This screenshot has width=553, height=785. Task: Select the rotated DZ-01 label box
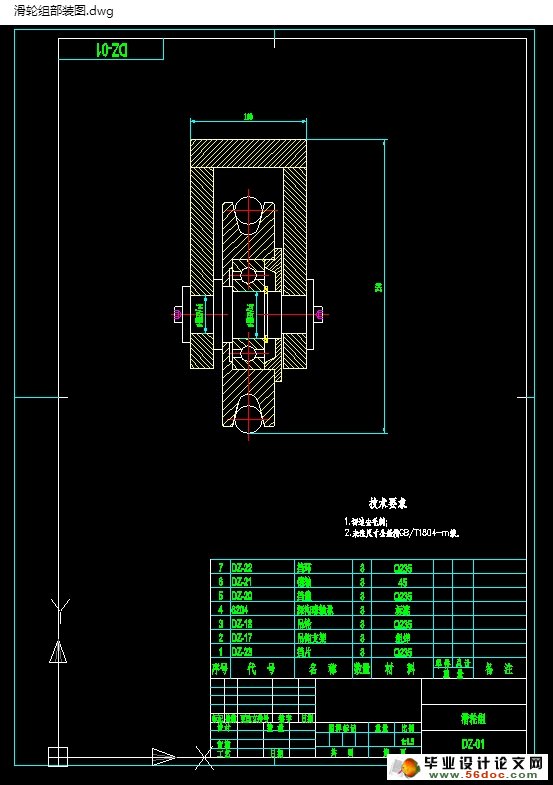[x=111, y=49]
